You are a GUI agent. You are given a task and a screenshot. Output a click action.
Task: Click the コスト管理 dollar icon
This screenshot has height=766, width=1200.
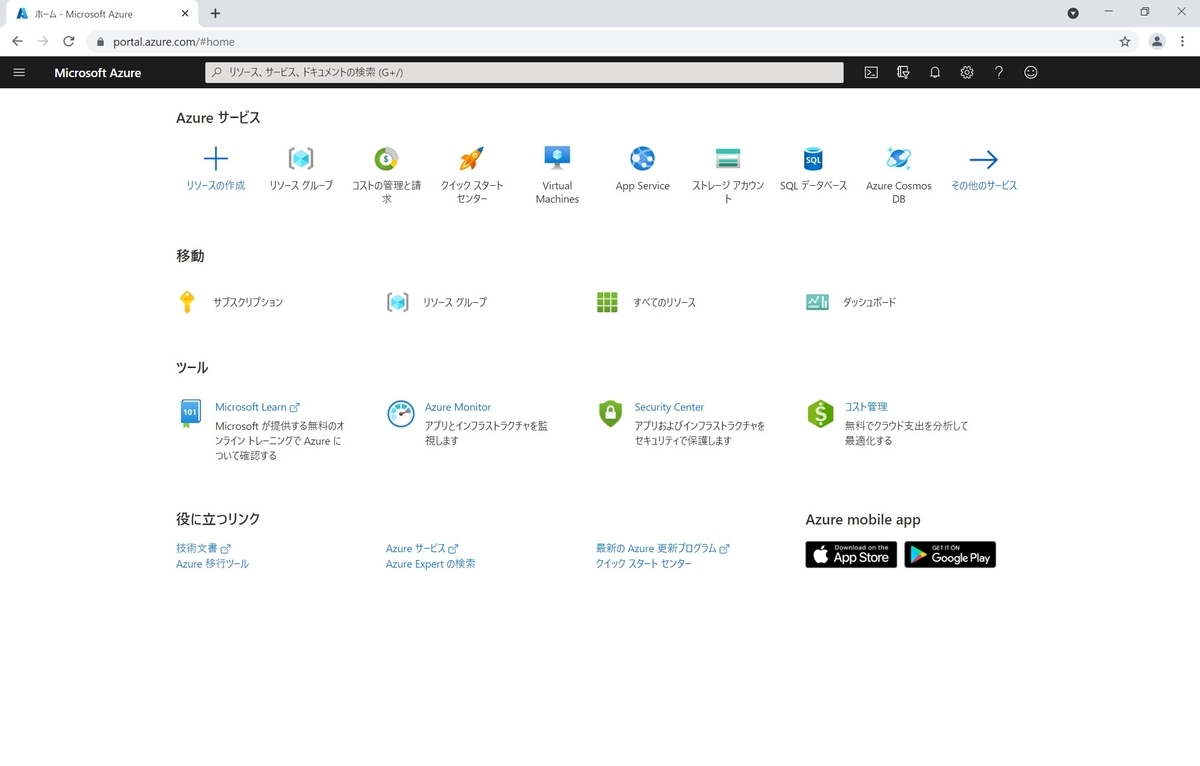point(820,414)
